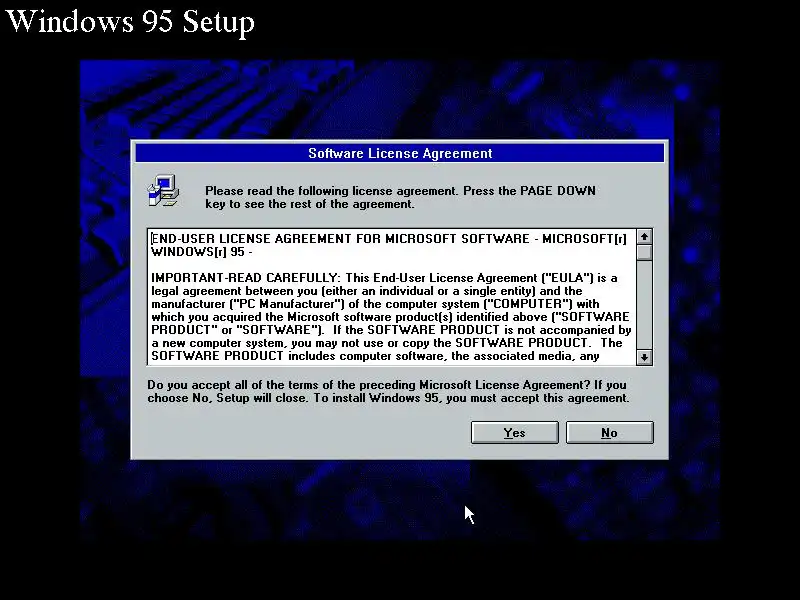Image resolution: width=800 pixels, height=600 pixels.
Task: Click the line starting 'which you acquired the Microsoft software'
Action: point(390,317)
